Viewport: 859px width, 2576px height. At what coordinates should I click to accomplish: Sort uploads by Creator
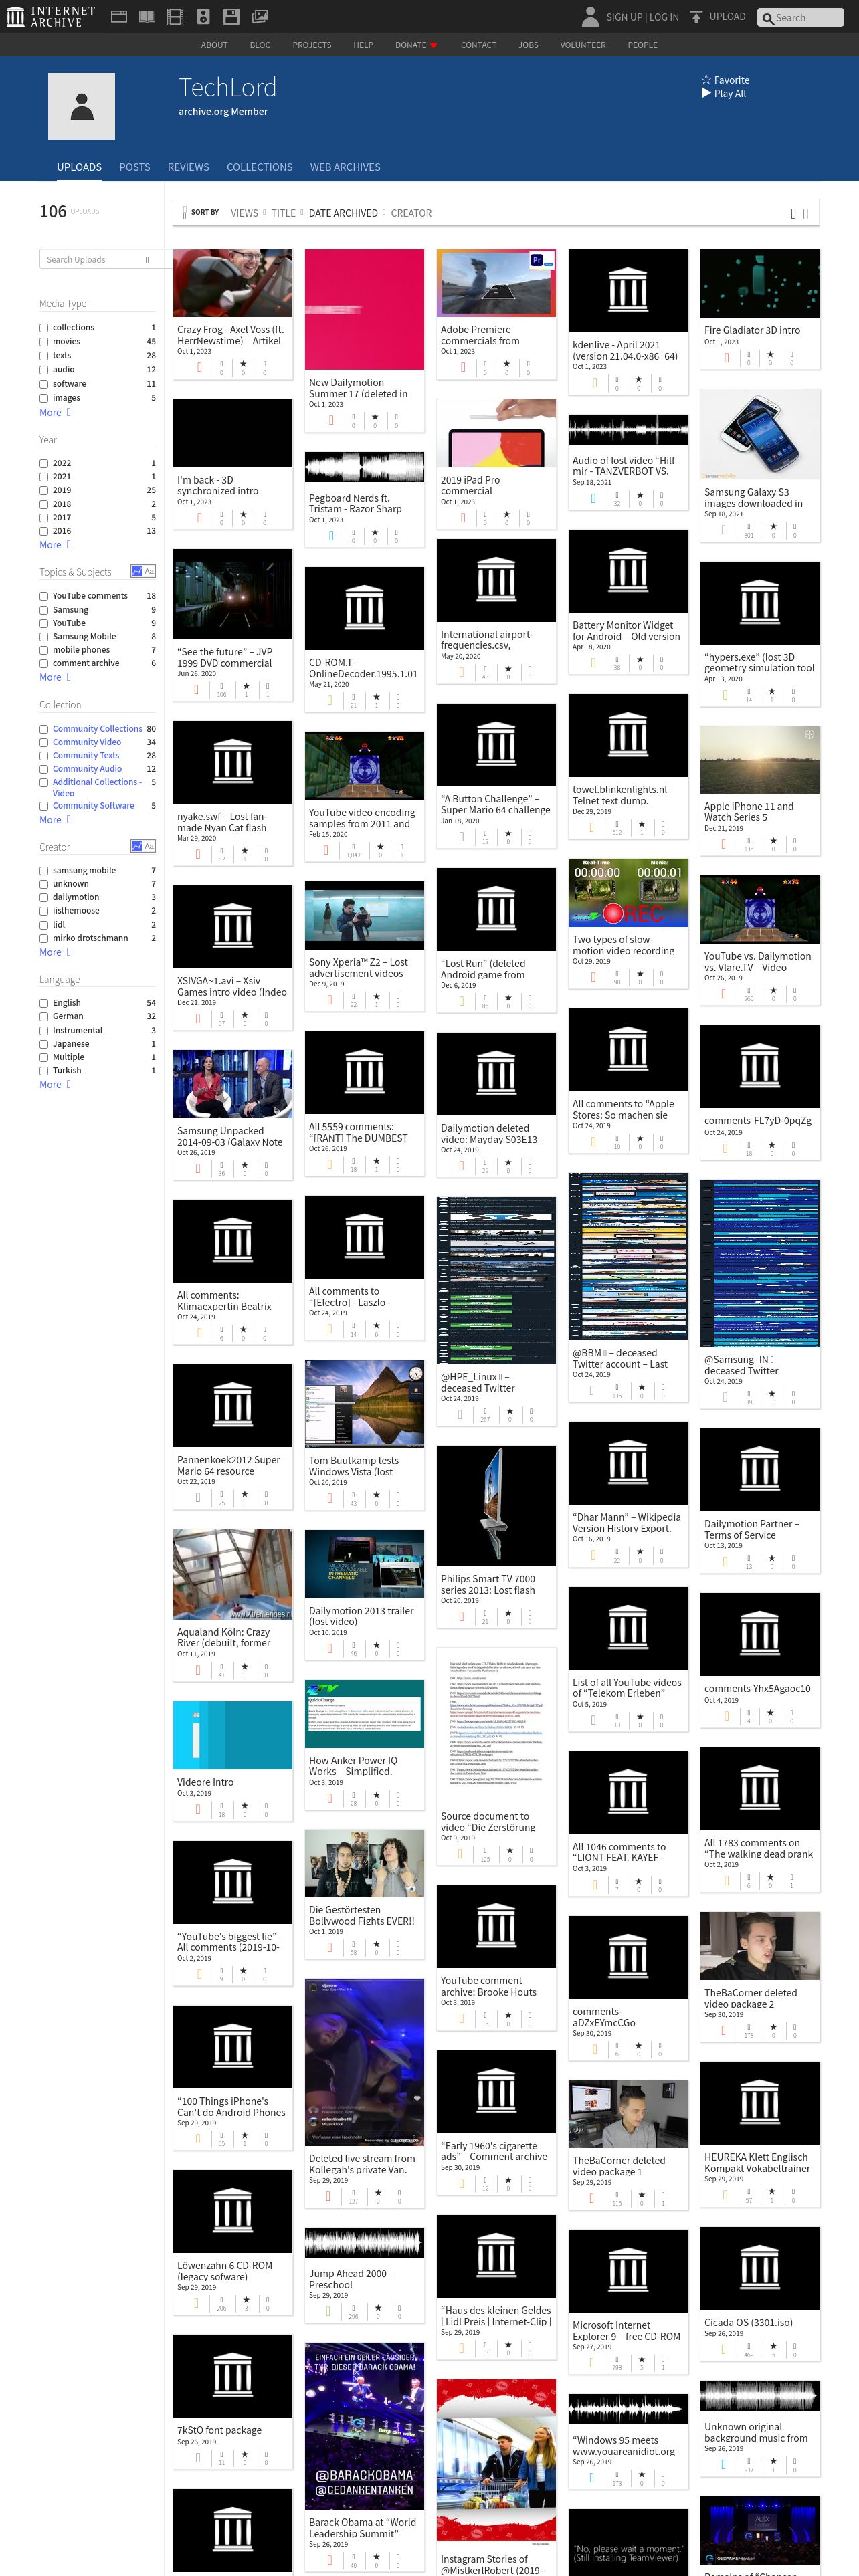[411, 213]
